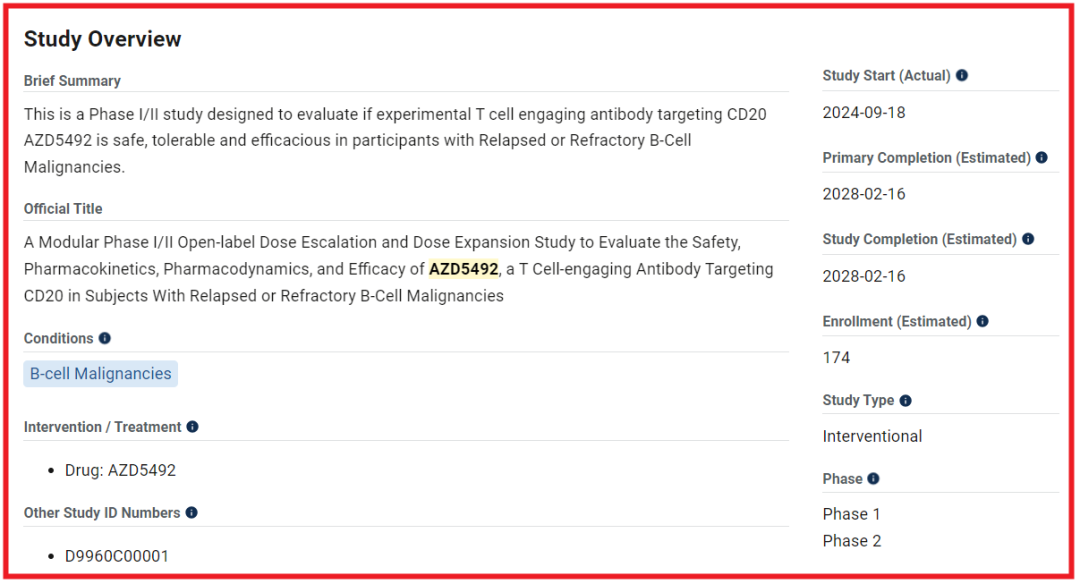
Task: Select the Drug: AZD5492 intervention item
Action: click(x=121, y=470)
